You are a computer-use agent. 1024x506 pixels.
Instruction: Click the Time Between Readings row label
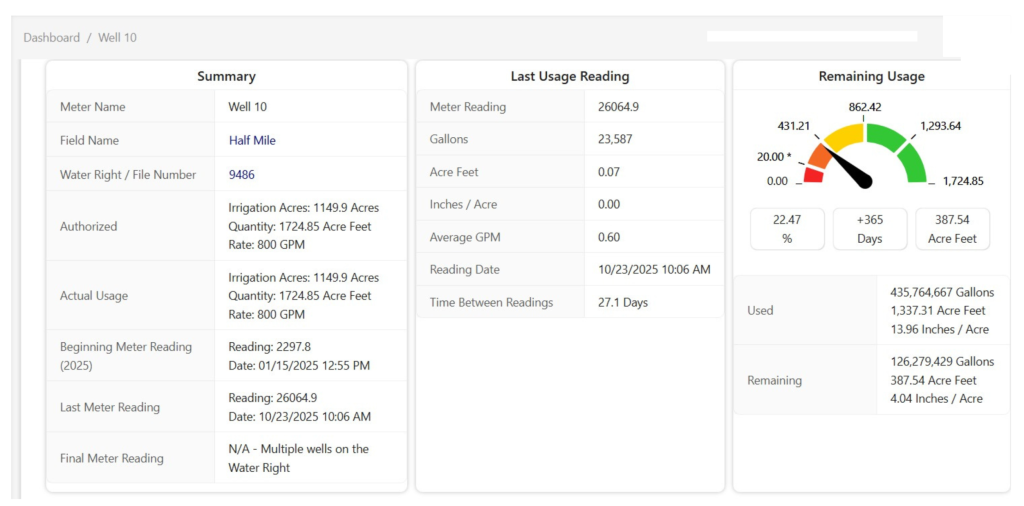coord(491,302)
